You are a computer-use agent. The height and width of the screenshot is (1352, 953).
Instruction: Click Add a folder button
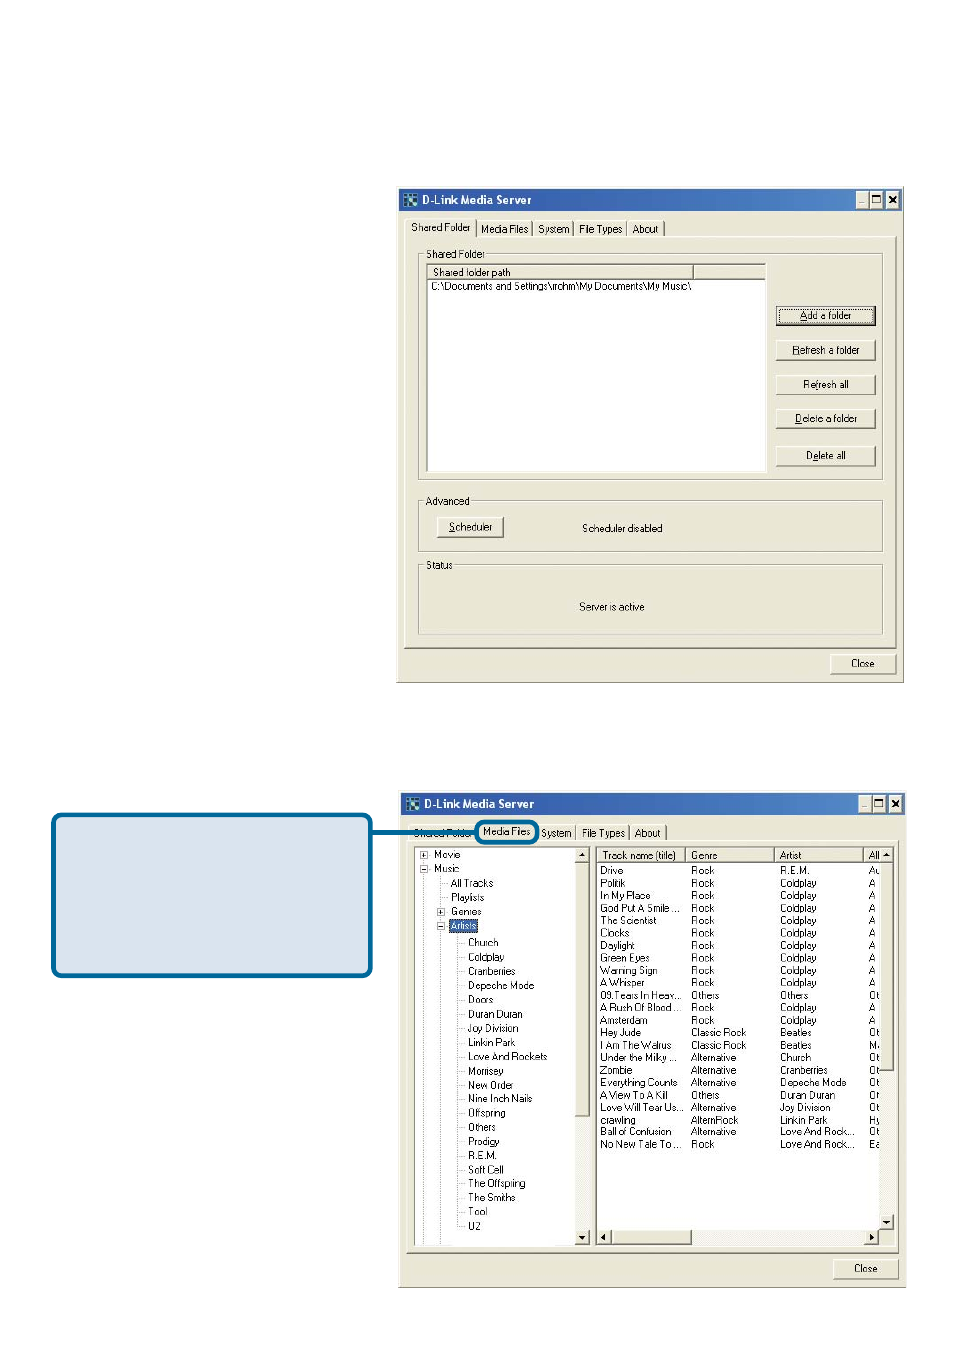tap(825, 316)
